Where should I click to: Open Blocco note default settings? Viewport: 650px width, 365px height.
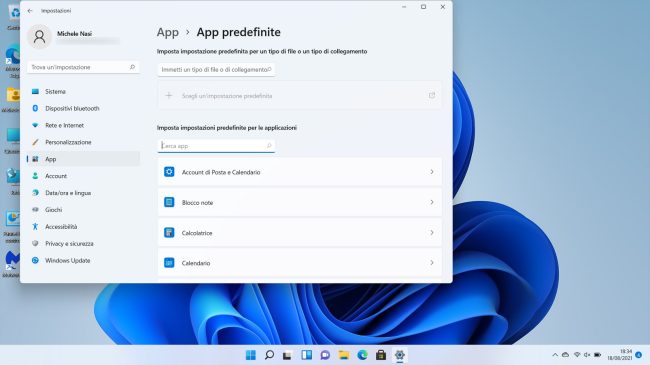[x=299, y=202]
